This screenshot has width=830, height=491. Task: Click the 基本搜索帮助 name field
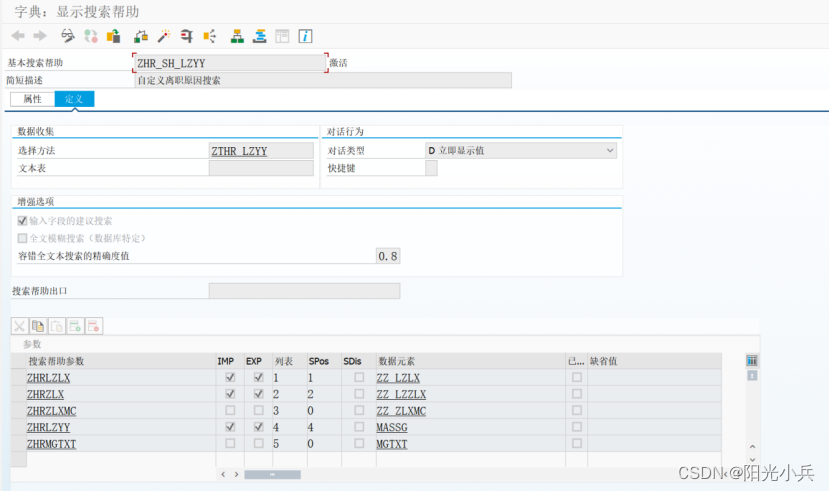coord(230,63)
